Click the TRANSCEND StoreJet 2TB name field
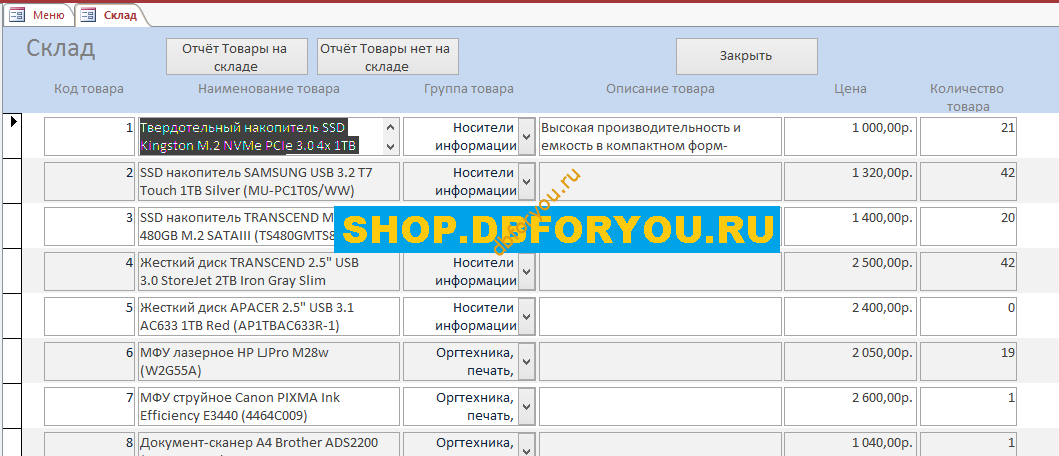 269,272
